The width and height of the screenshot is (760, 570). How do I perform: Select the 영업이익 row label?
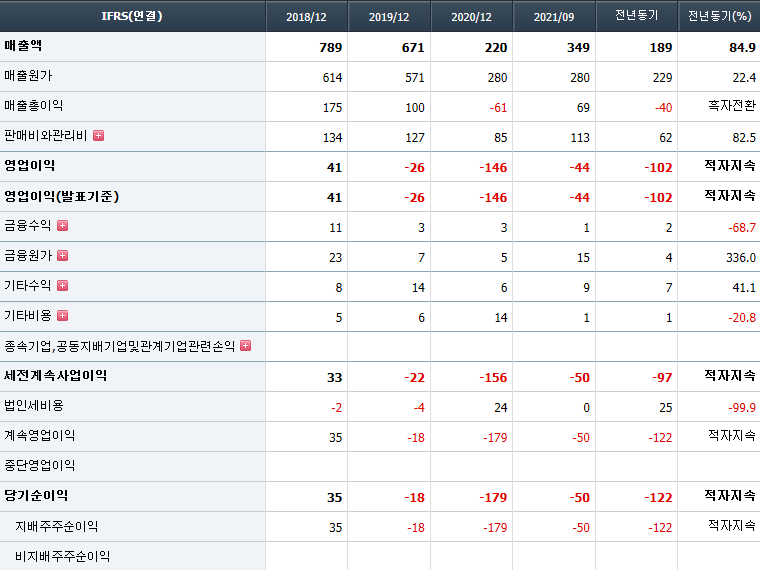29,166
